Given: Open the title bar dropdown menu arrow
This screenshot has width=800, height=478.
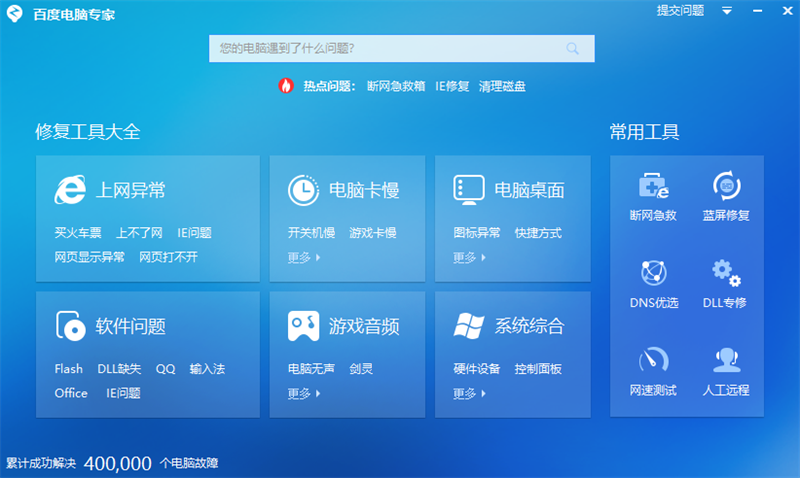Looking at the screenshot, I should (x=727, y=11).
